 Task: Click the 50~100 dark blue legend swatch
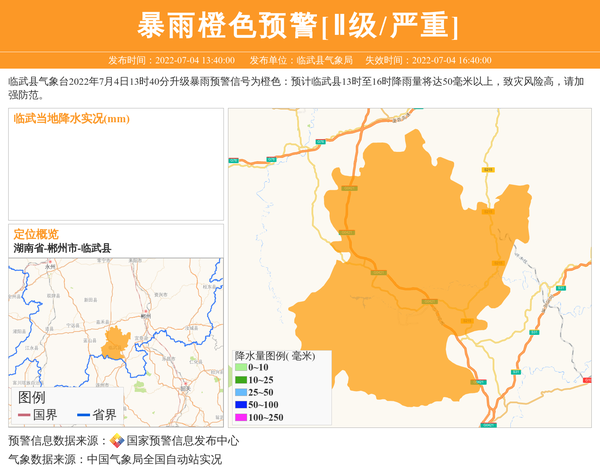(240, 405)
